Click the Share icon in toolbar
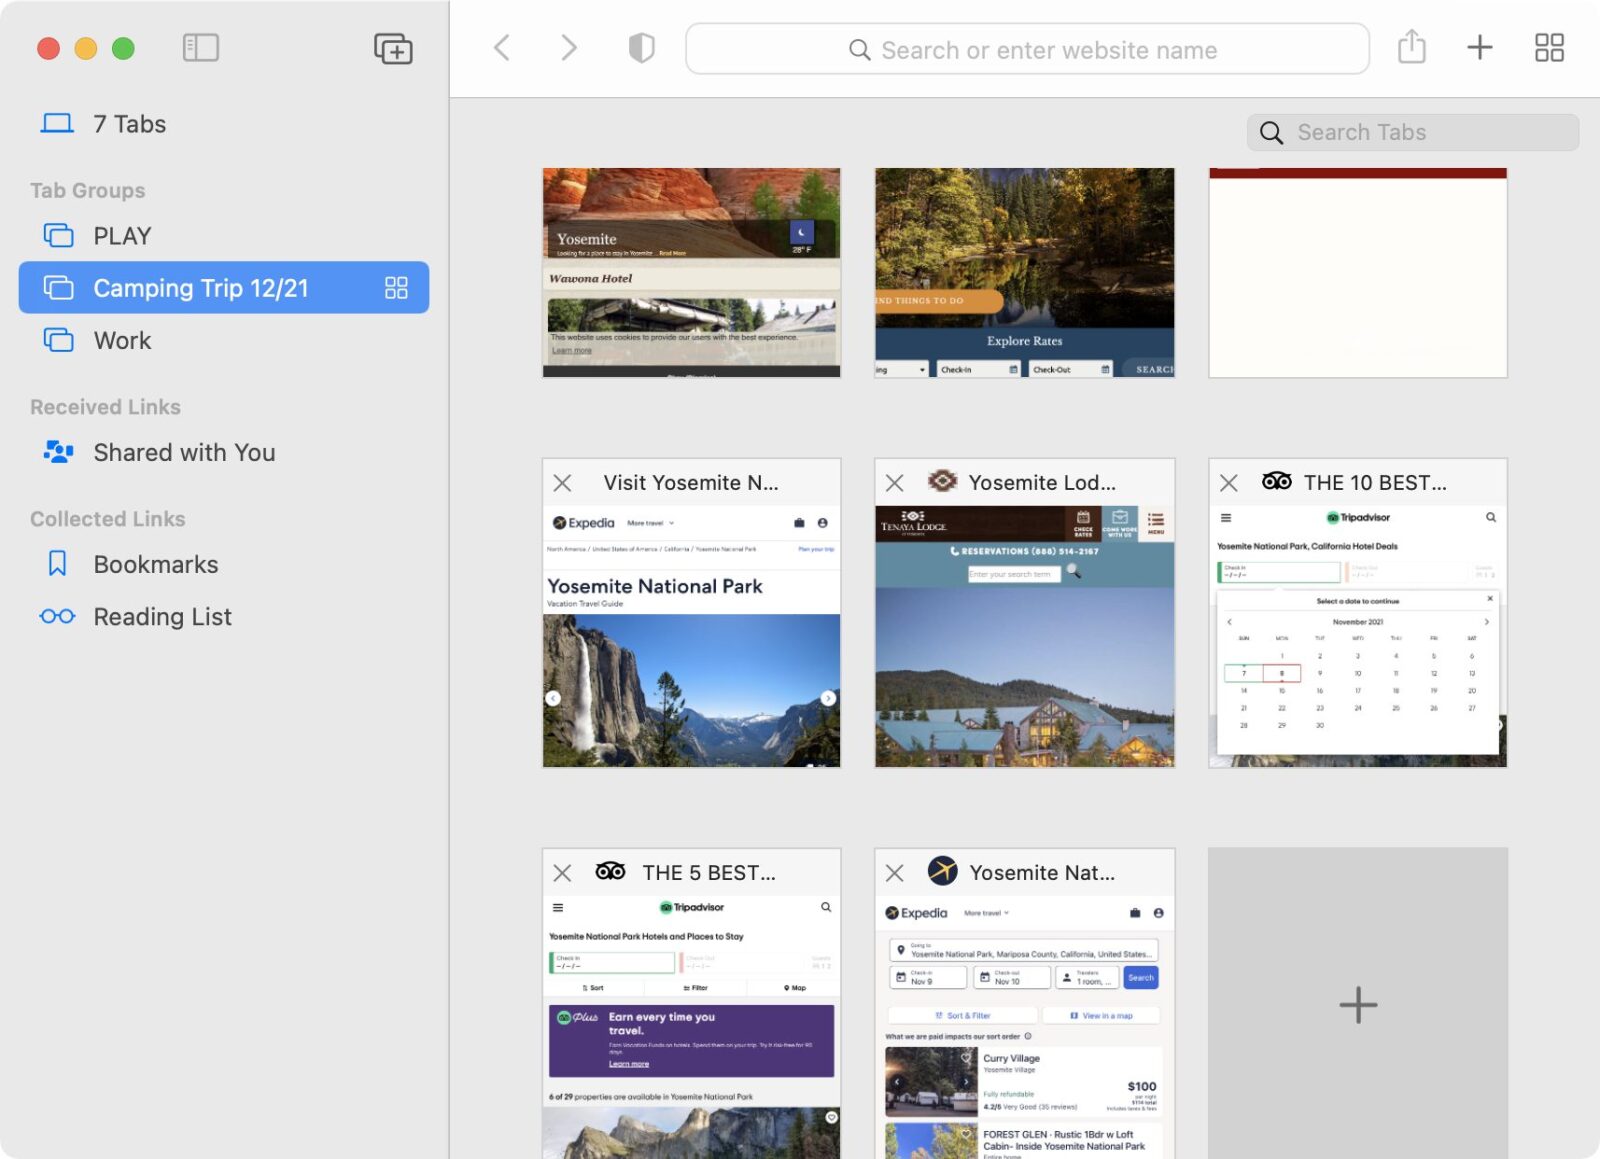 1411,47
